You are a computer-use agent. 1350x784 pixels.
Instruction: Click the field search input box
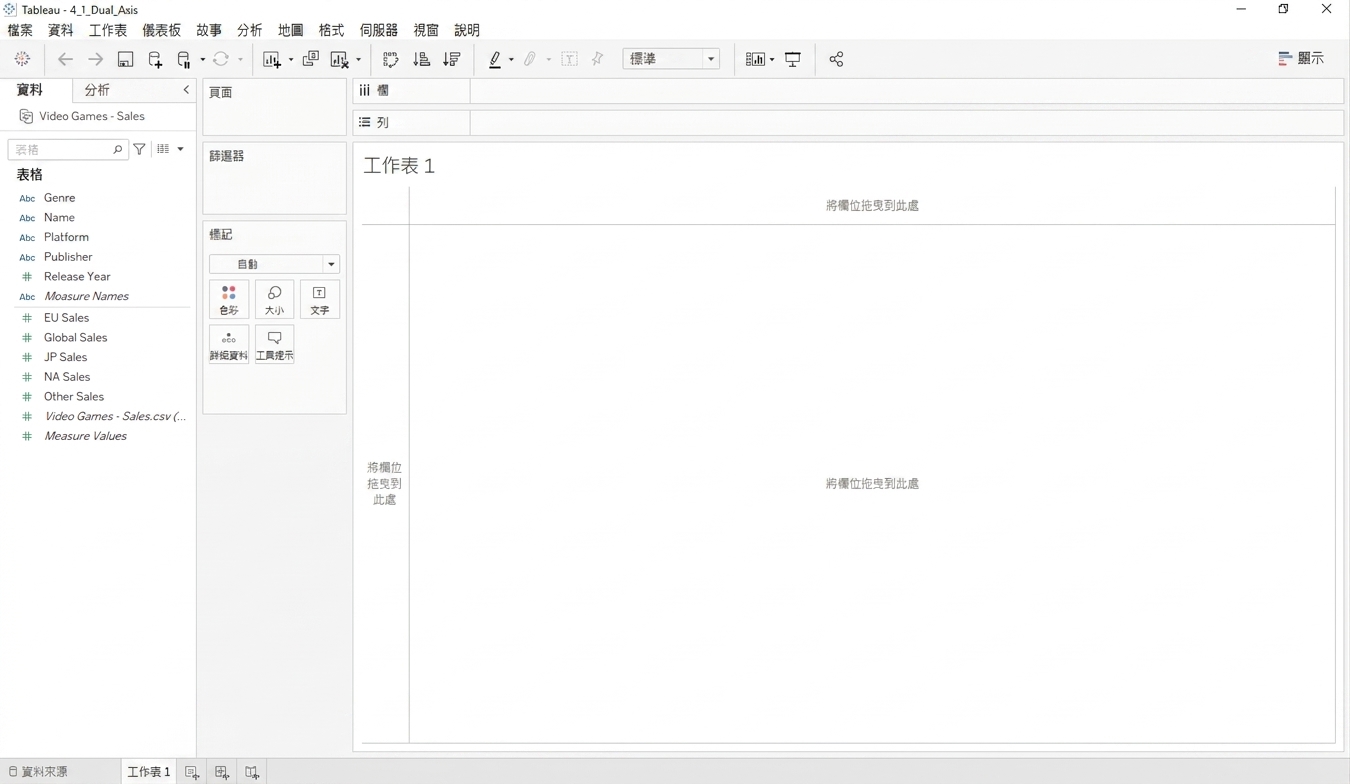[68, 149]
